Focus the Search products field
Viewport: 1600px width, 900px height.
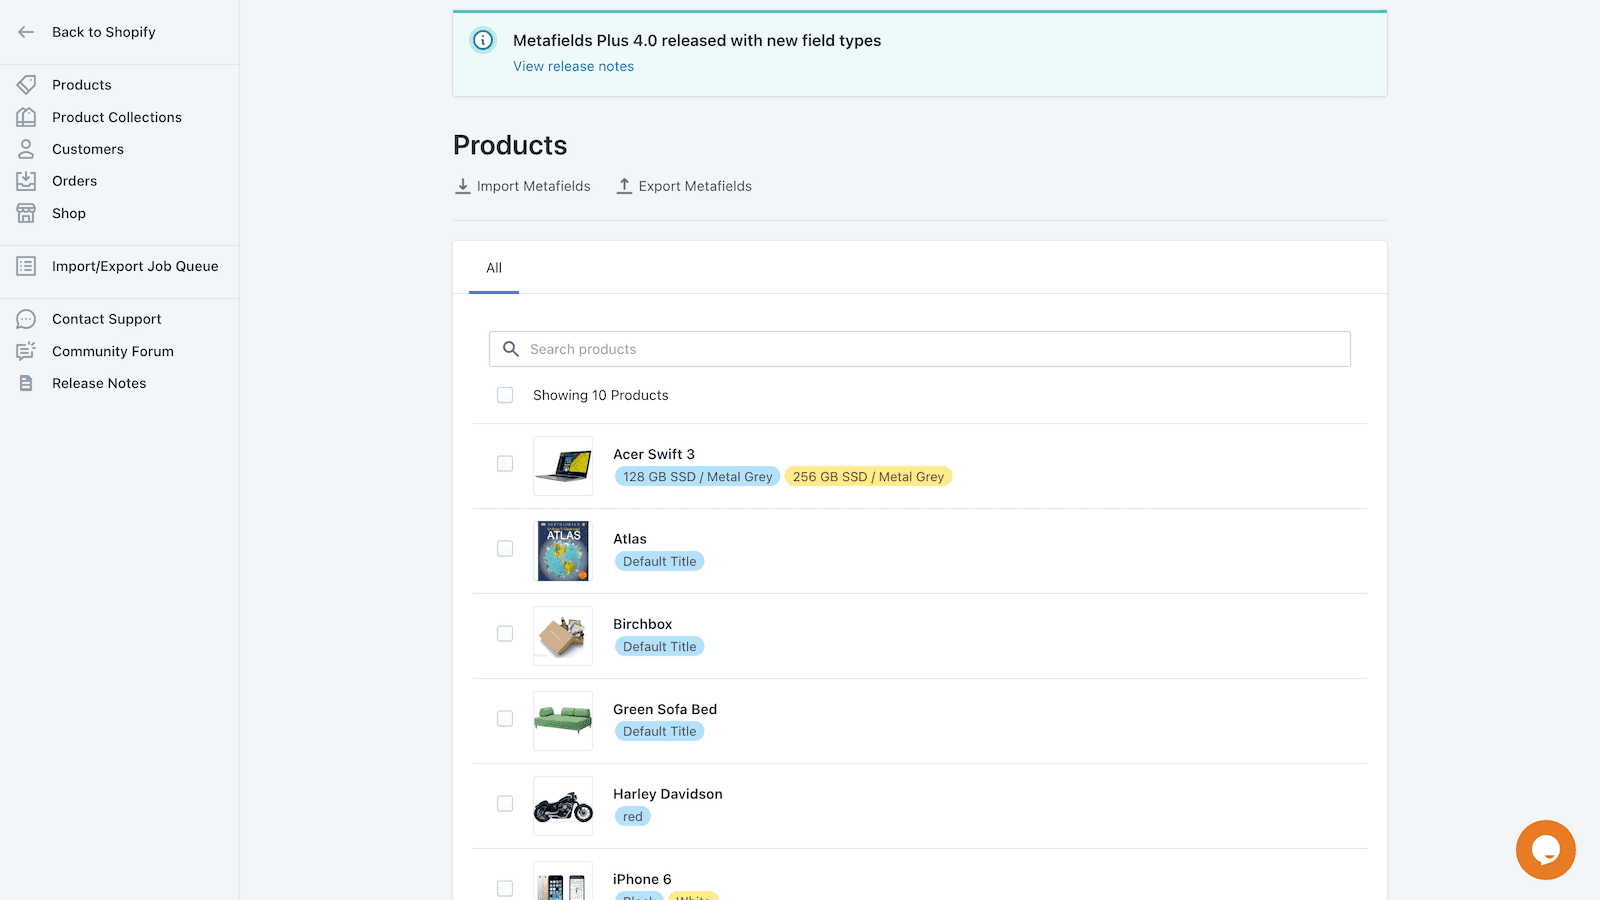click(920, 349)
